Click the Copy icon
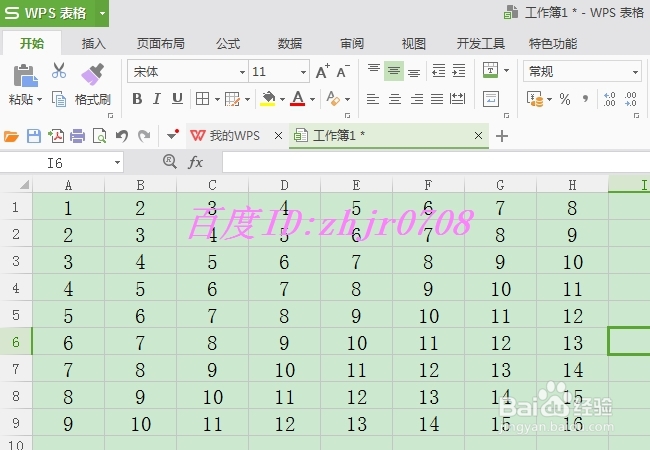The width and height of the screenshot is (650, 450). click(x=59, y=99)
